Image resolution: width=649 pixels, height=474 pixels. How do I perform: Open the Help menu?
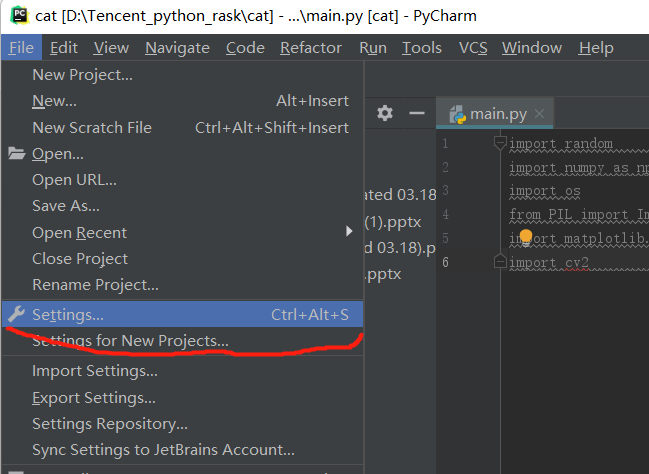coord(596,48)
